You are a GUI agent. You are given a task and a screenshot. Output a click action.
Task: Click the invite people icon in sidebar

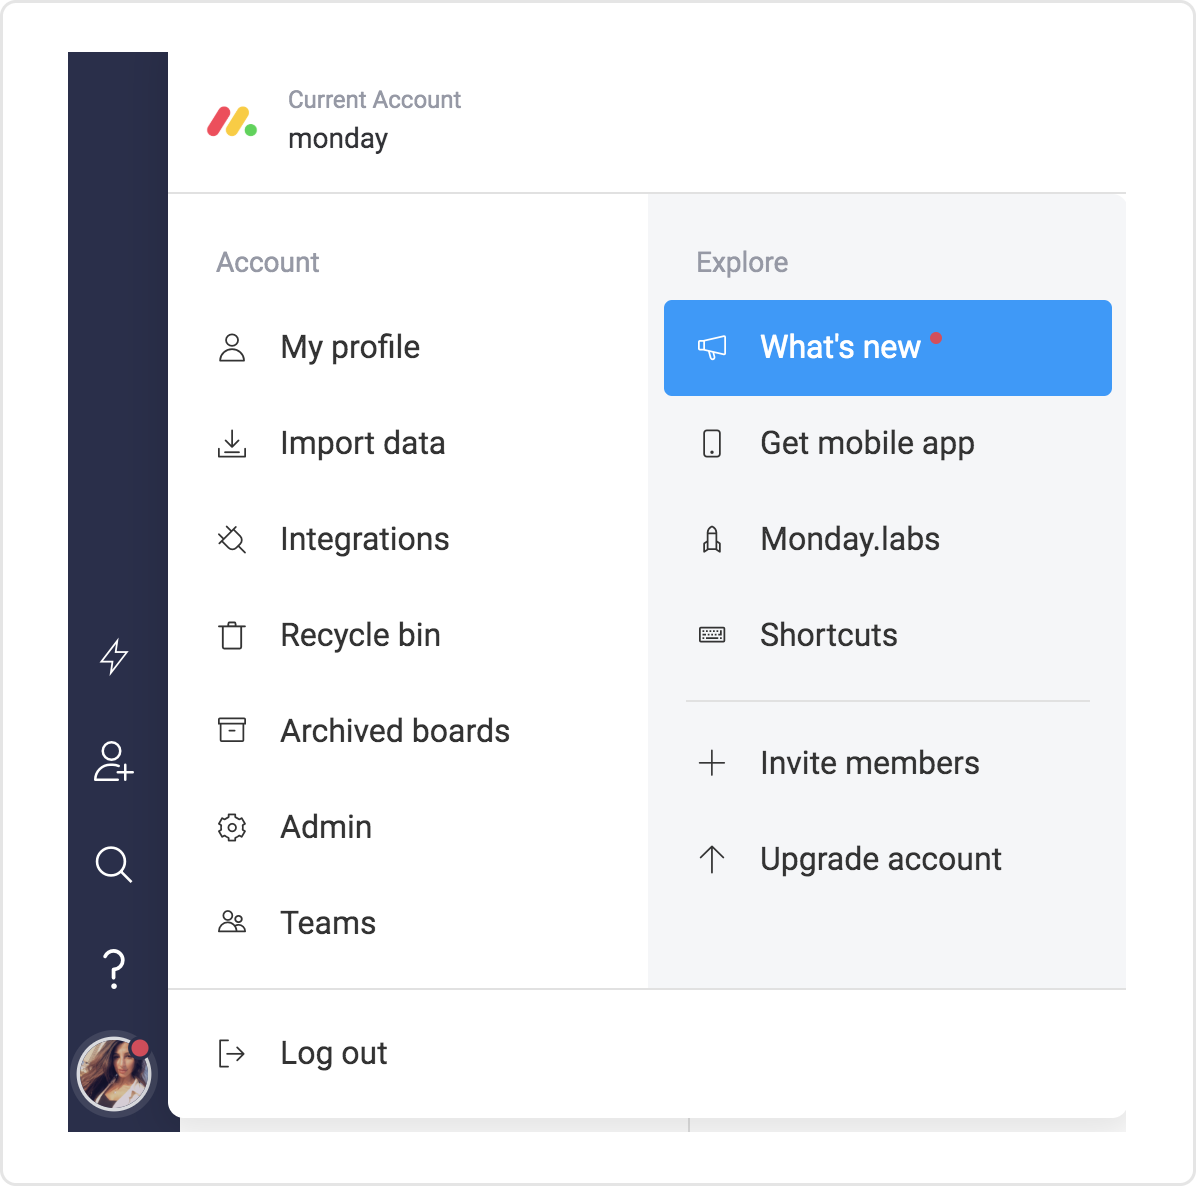pos(114,761)
